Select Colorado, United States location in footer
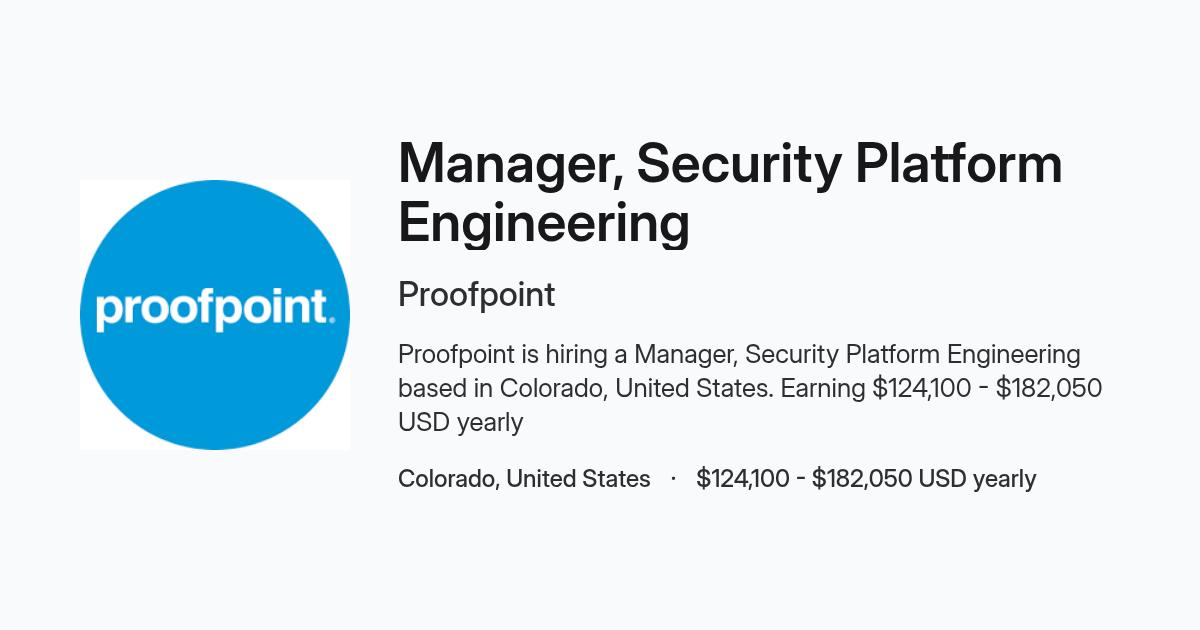This screenshot has height=630, width=1200. point(524,479)
